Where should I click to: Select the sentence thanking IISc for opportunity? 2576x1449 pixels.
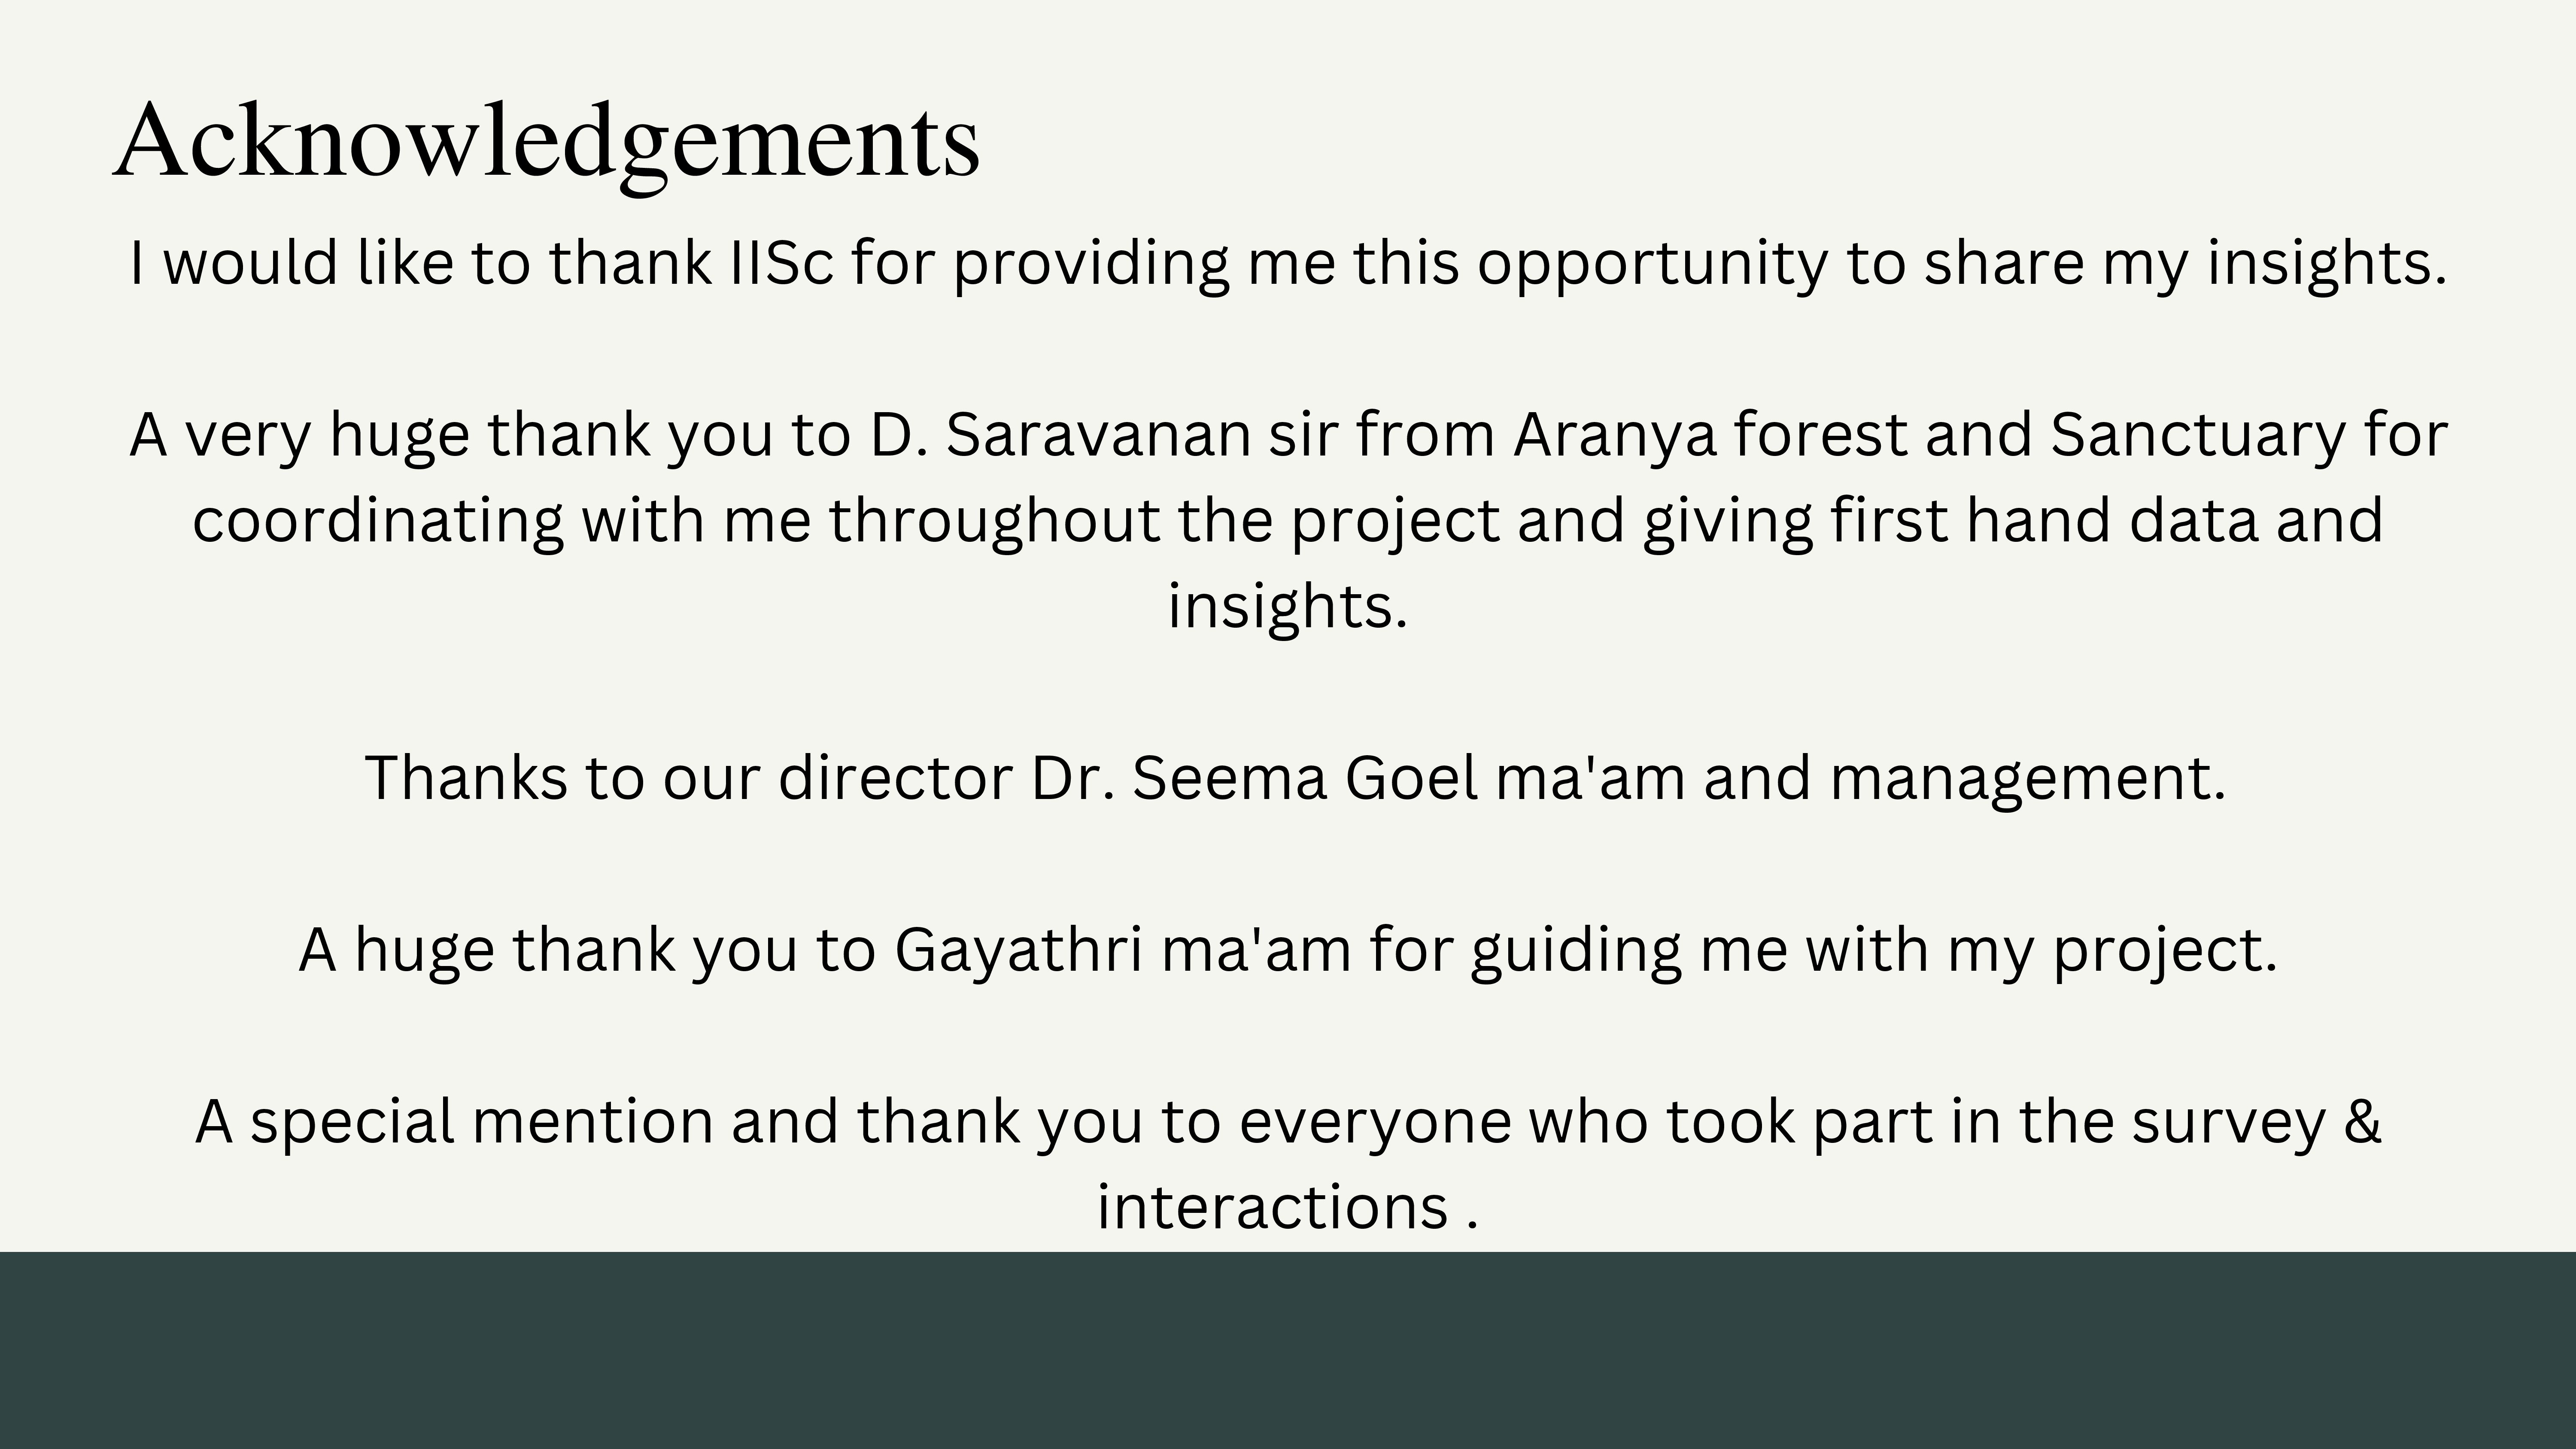click(x=1288, y=264)
